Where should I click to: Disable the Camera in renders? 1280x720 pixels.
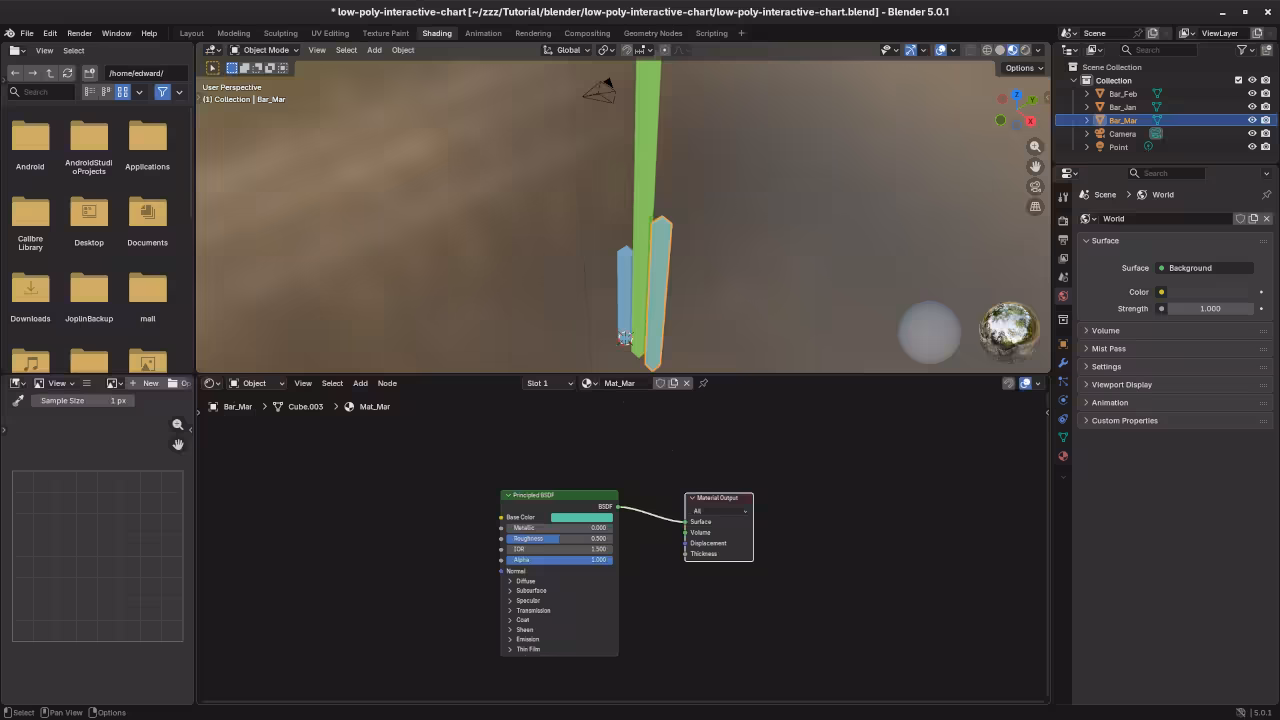[1266, 134]
